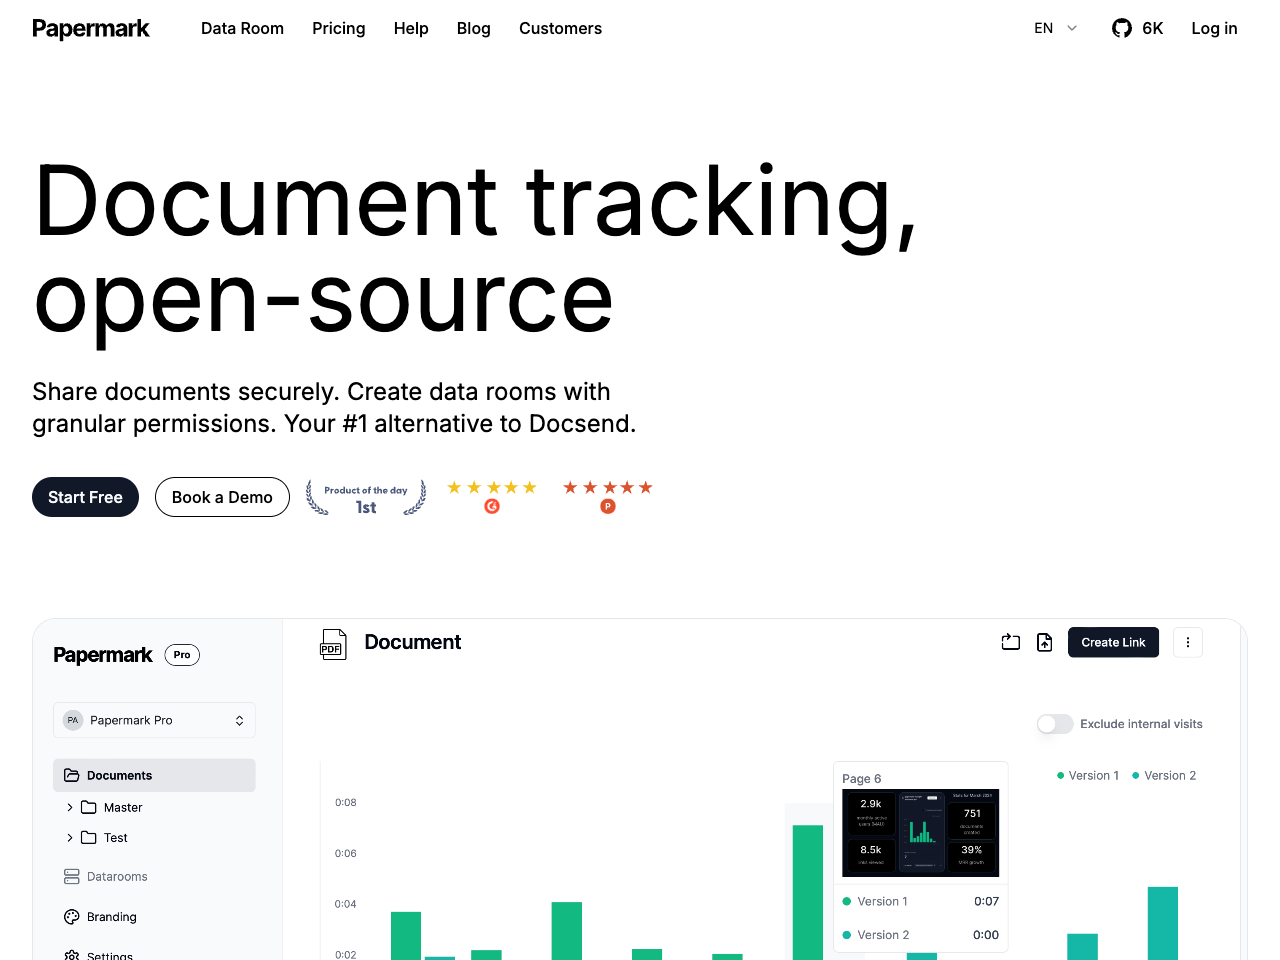Toggle Version 2 in chart legend
The width and height of the screenshot is (1280, 960).
(1164, 775)
